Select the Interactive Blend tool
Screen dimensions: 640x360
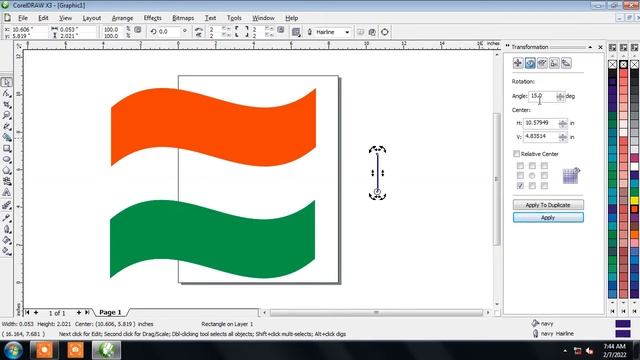click(7, 206)
